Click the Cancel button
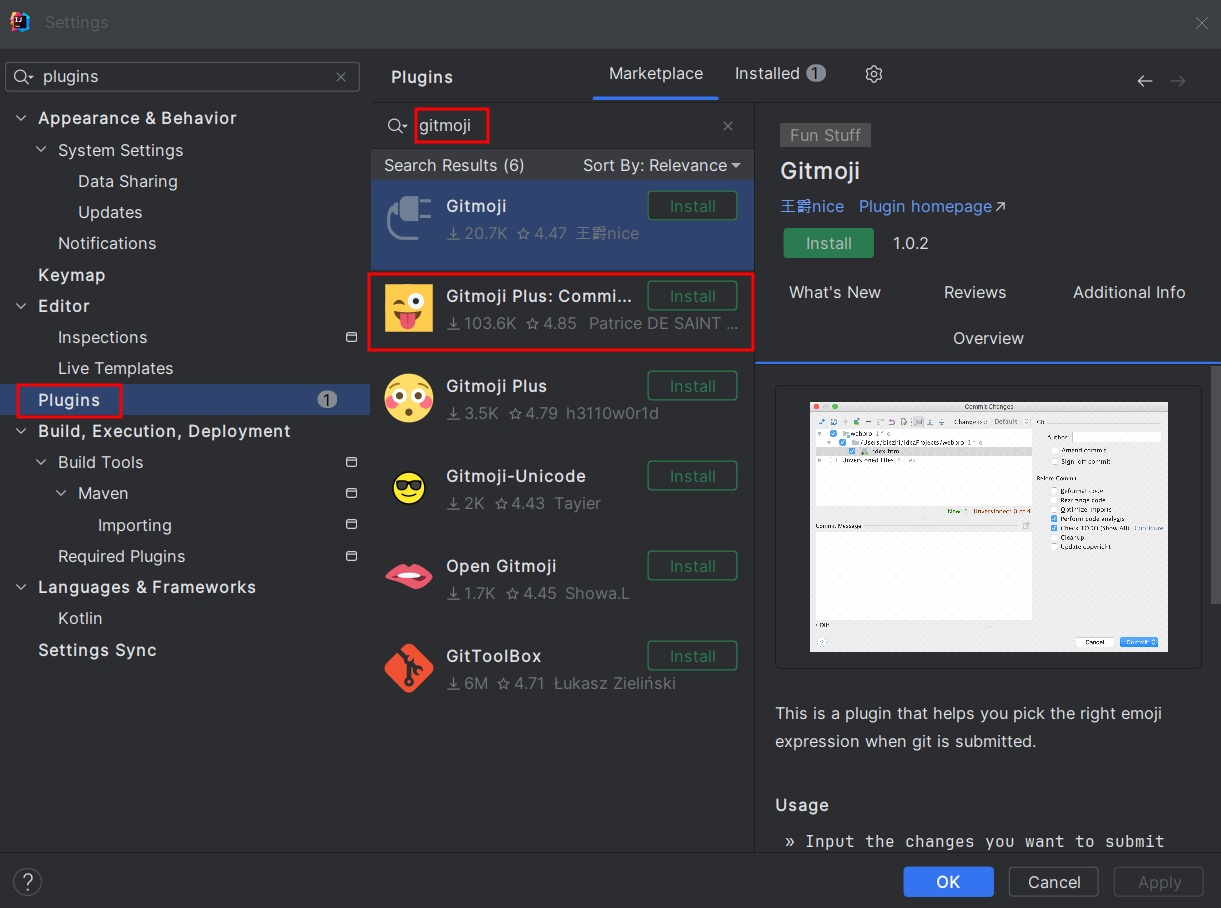This screenshot has width=1221, height=908. [1054, 882]
